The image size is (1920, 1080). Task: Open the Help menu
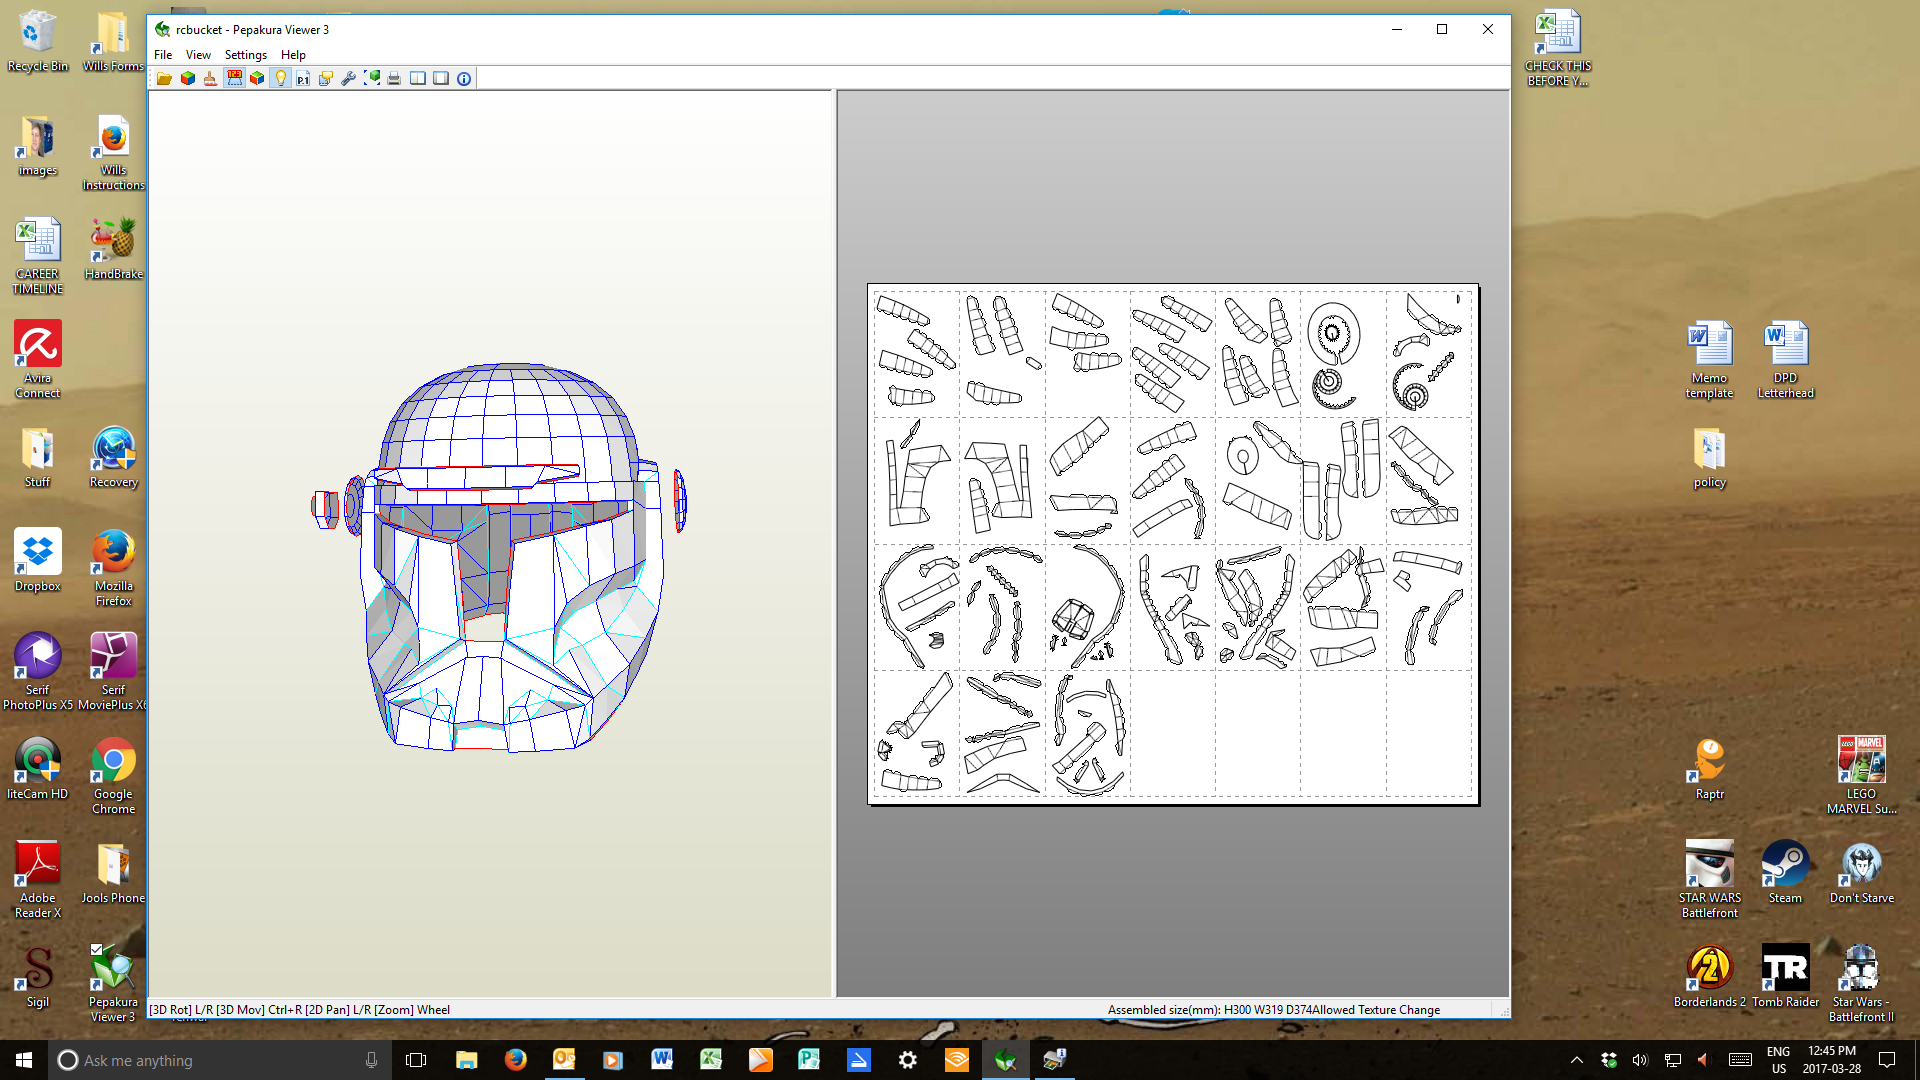coord(293,55)
